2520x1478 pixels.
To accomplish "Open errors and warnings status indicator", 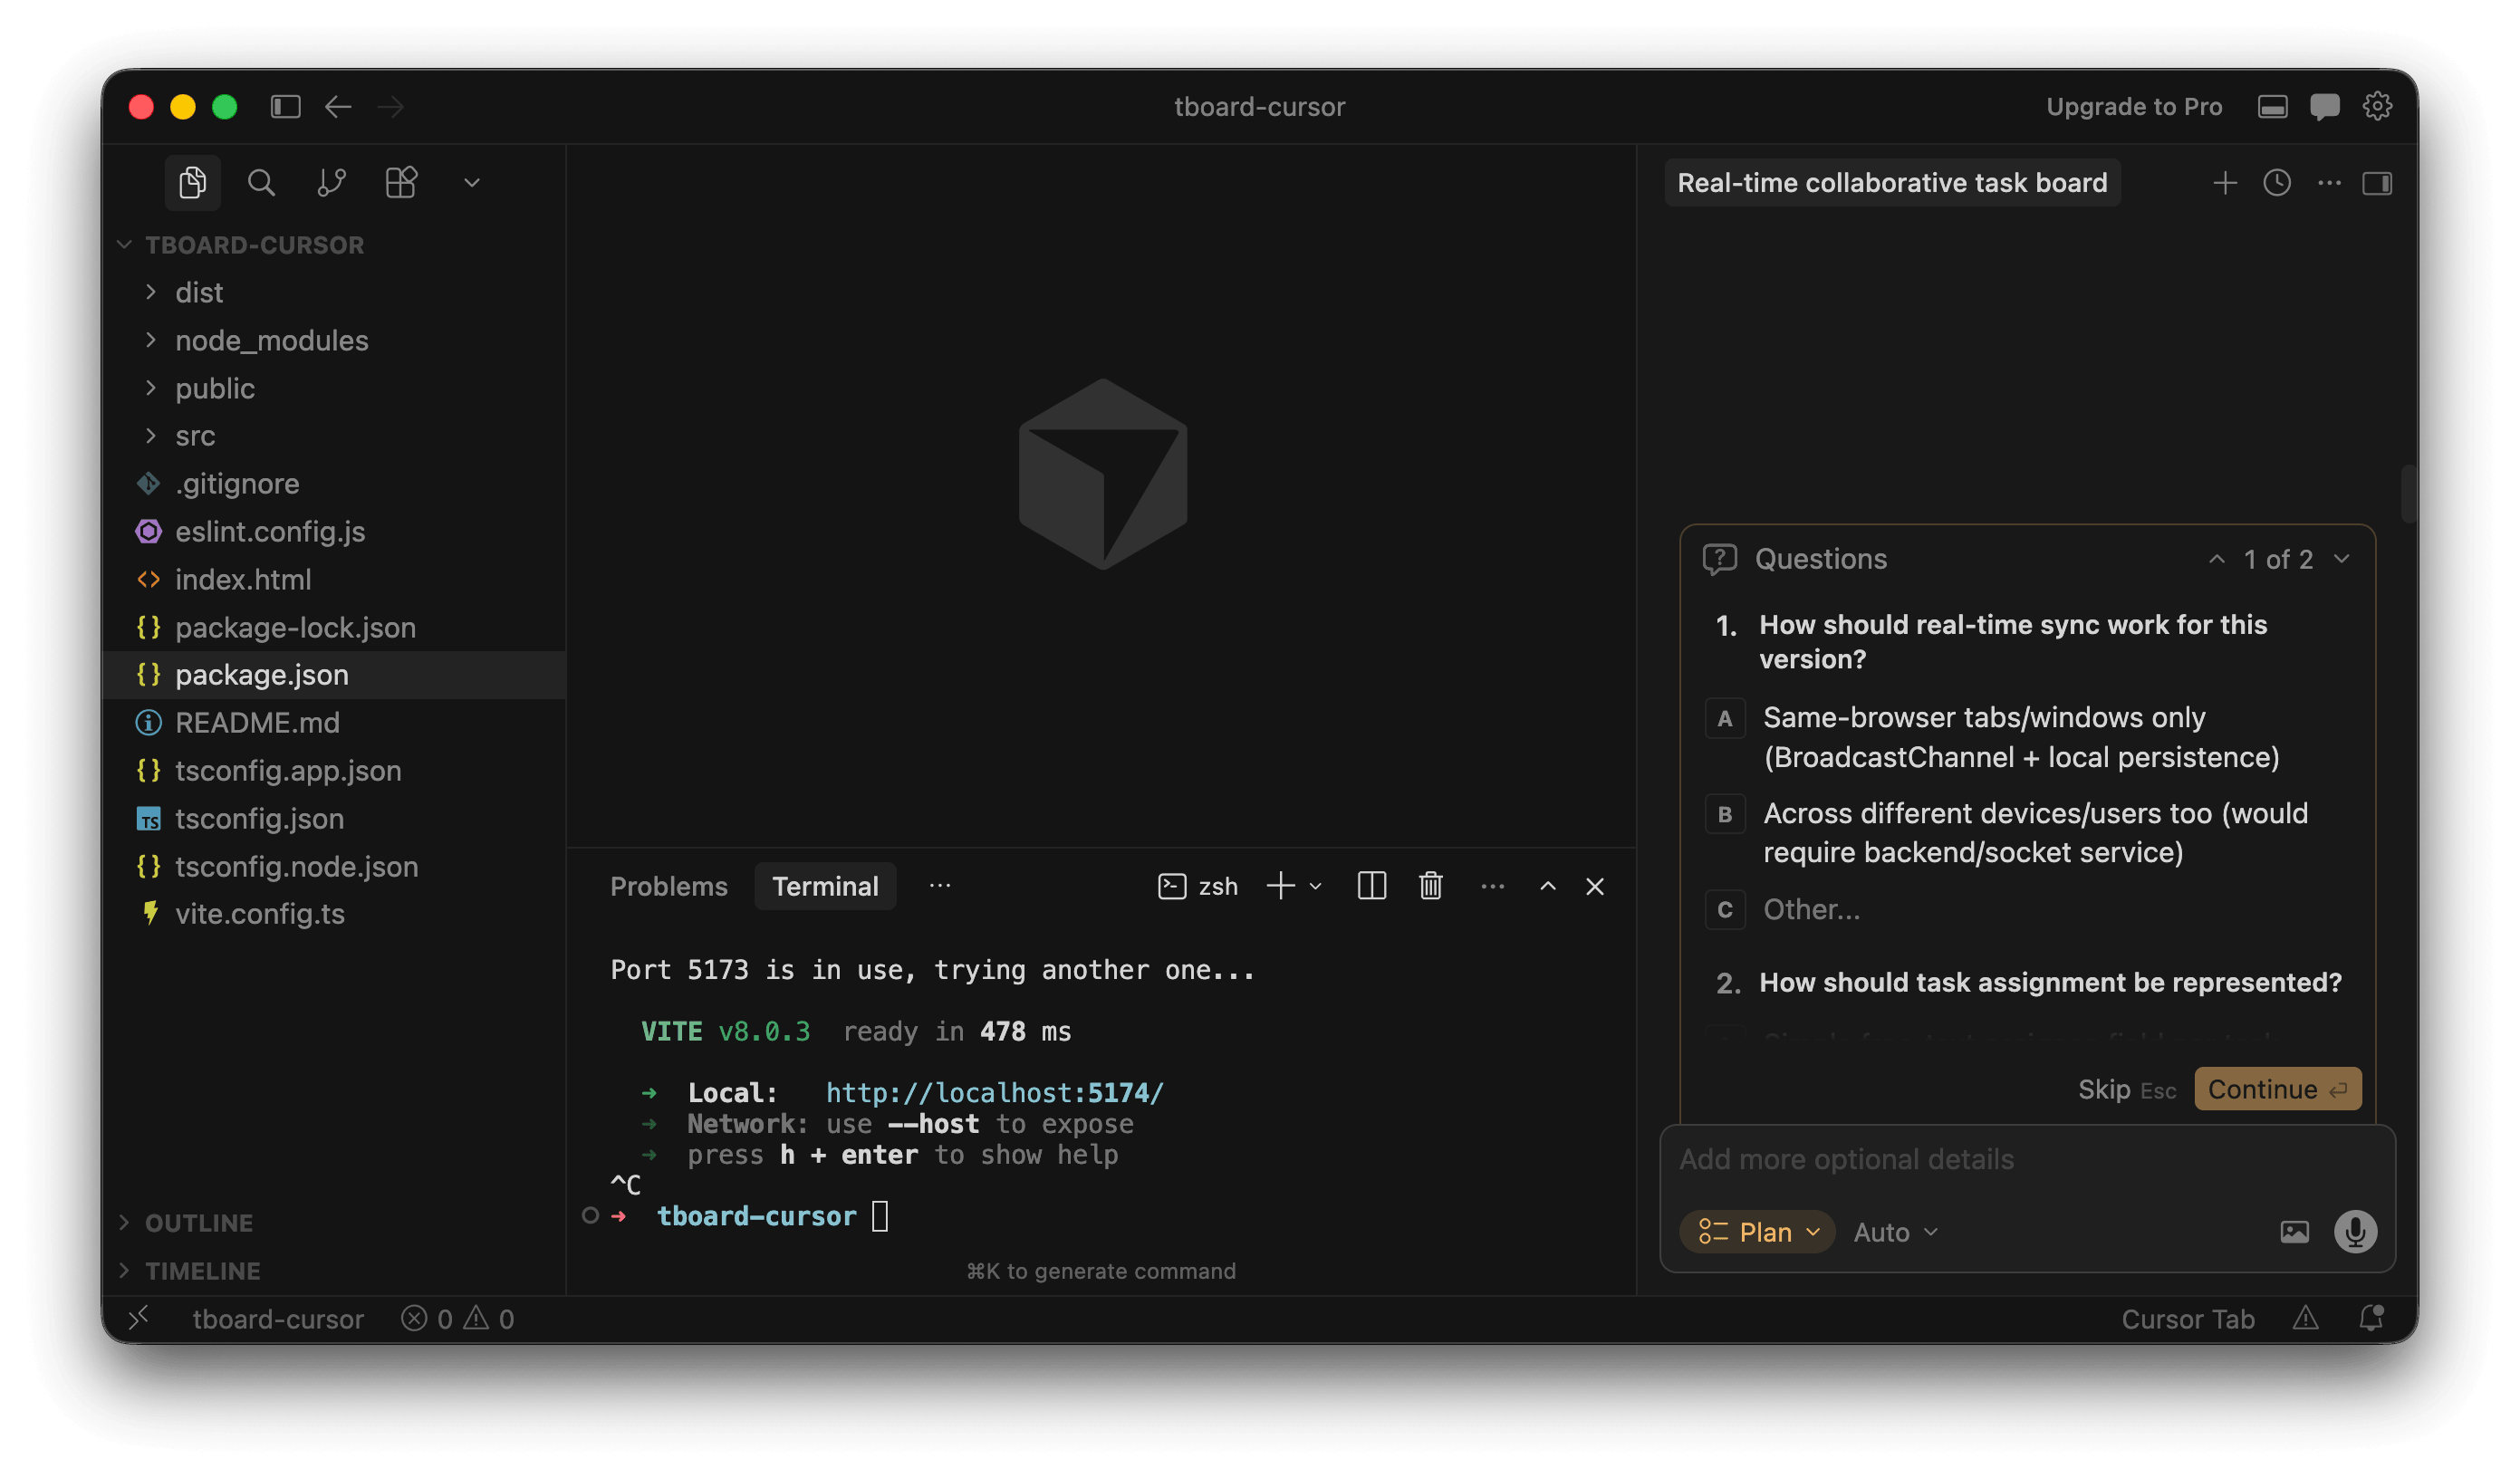I will point(458,1320).
